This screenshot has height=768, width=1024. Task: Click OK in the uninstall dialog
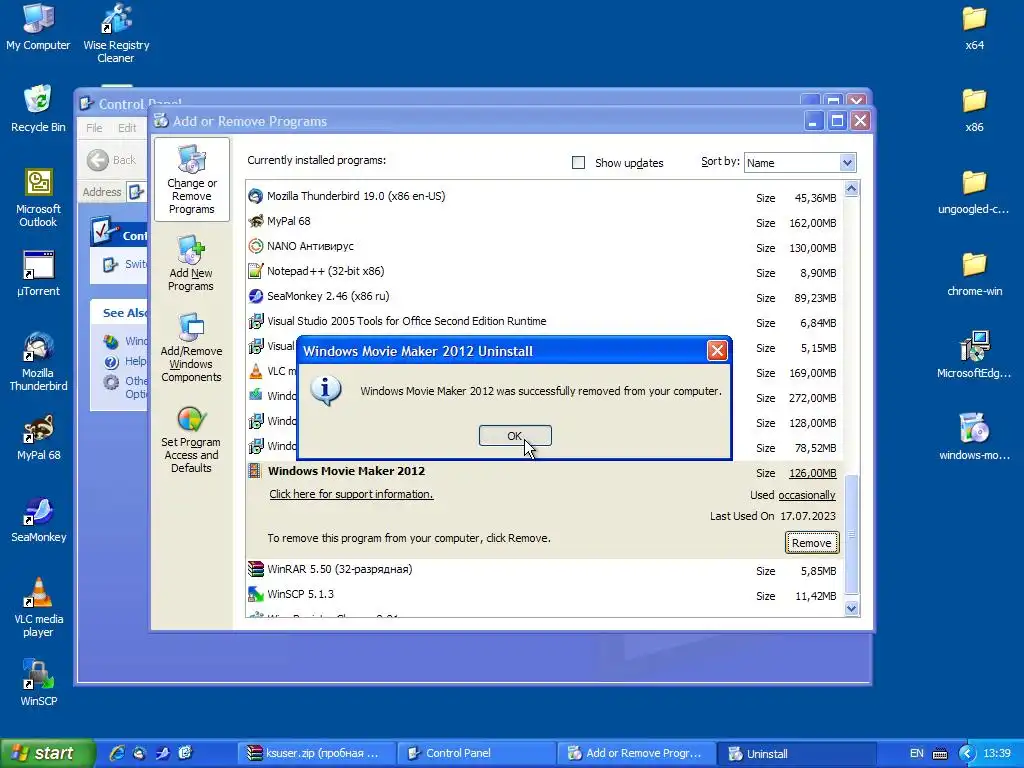[x=515, y=436]
